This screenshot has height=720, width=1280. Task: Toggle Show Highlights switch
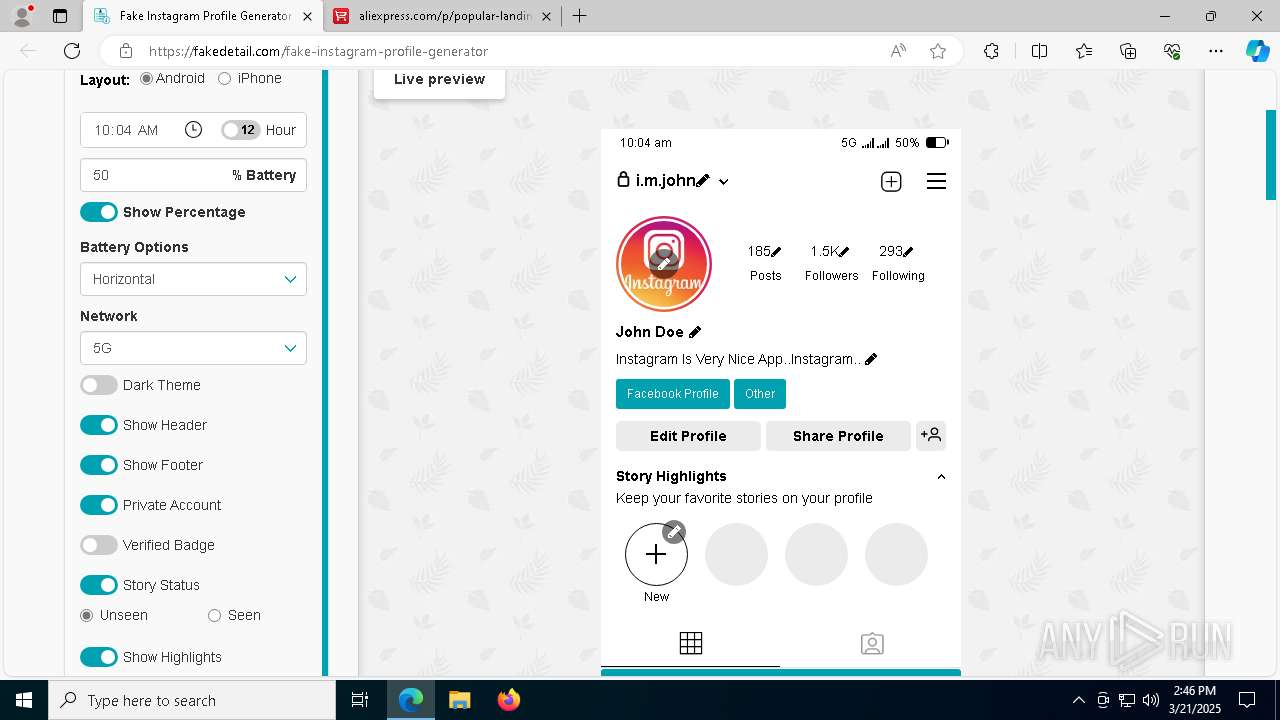pos(99,657)
